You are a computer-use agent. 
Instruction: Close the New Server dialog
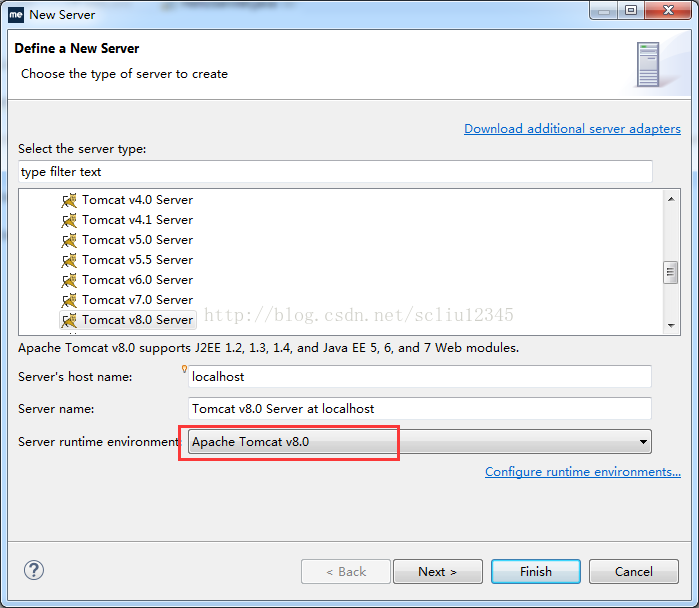coord(668,10)
